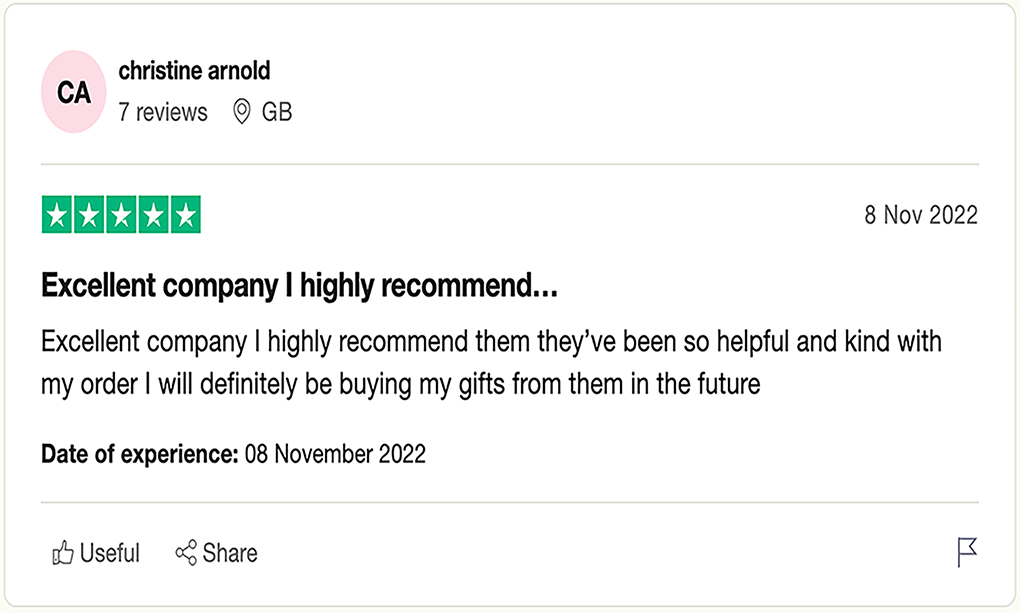The image size is (1020, 613).
Task: Flag this review with the flag icon
Action: [967, 552]
